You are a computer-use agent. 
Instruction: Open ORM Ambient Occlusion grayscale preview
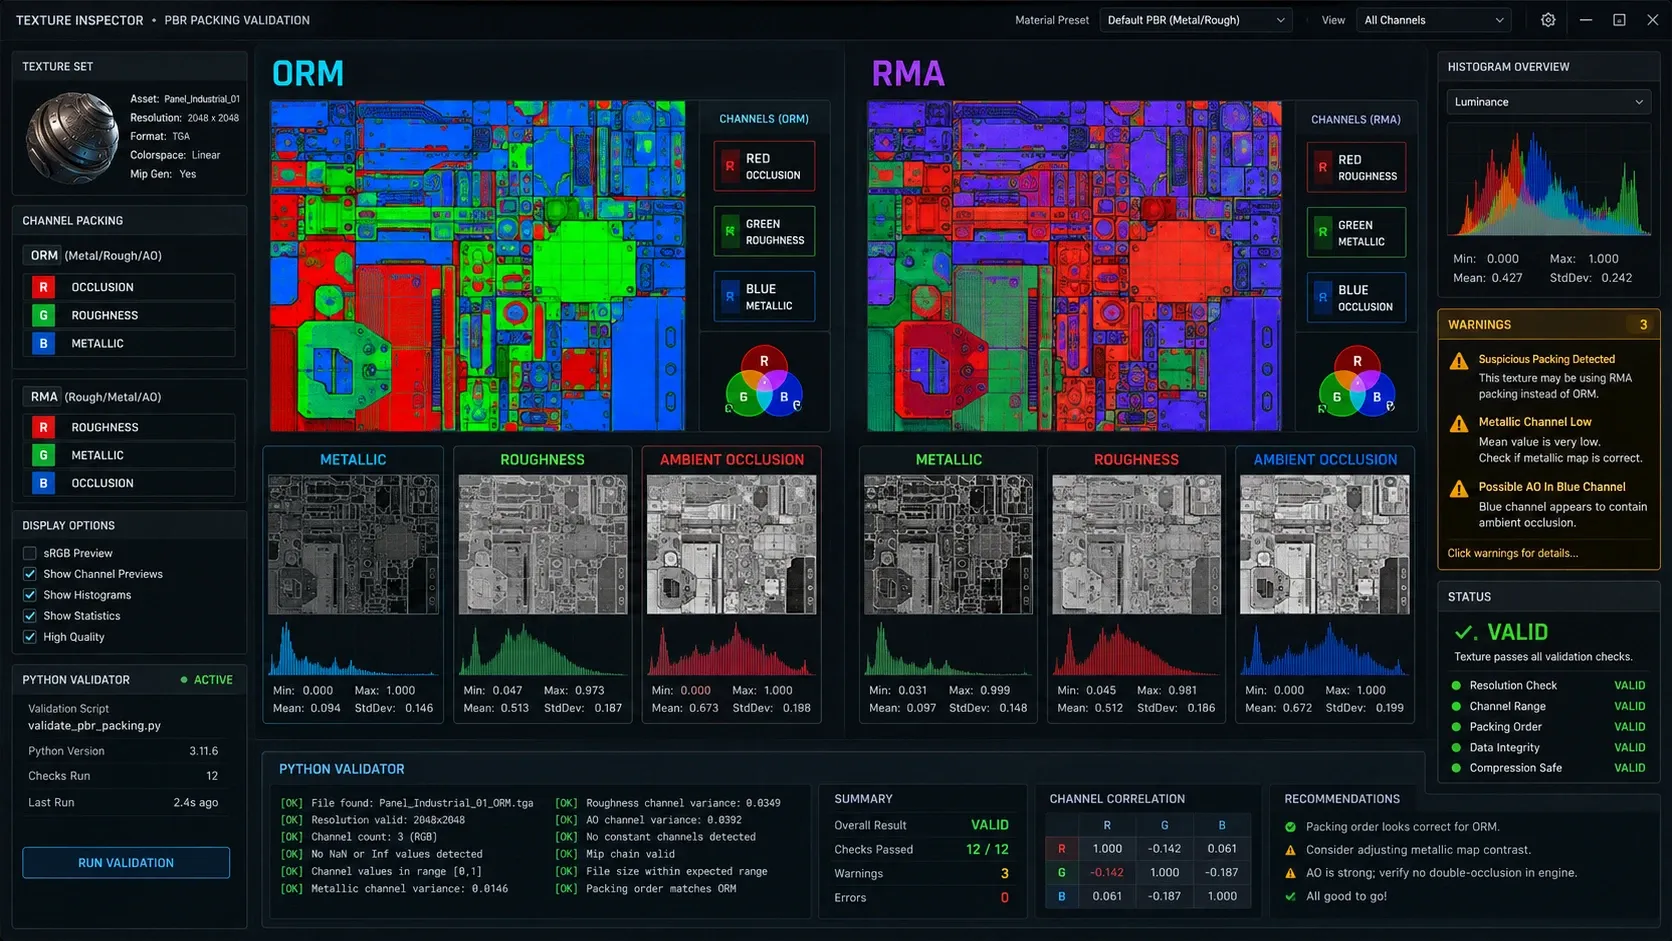(731, 544)
